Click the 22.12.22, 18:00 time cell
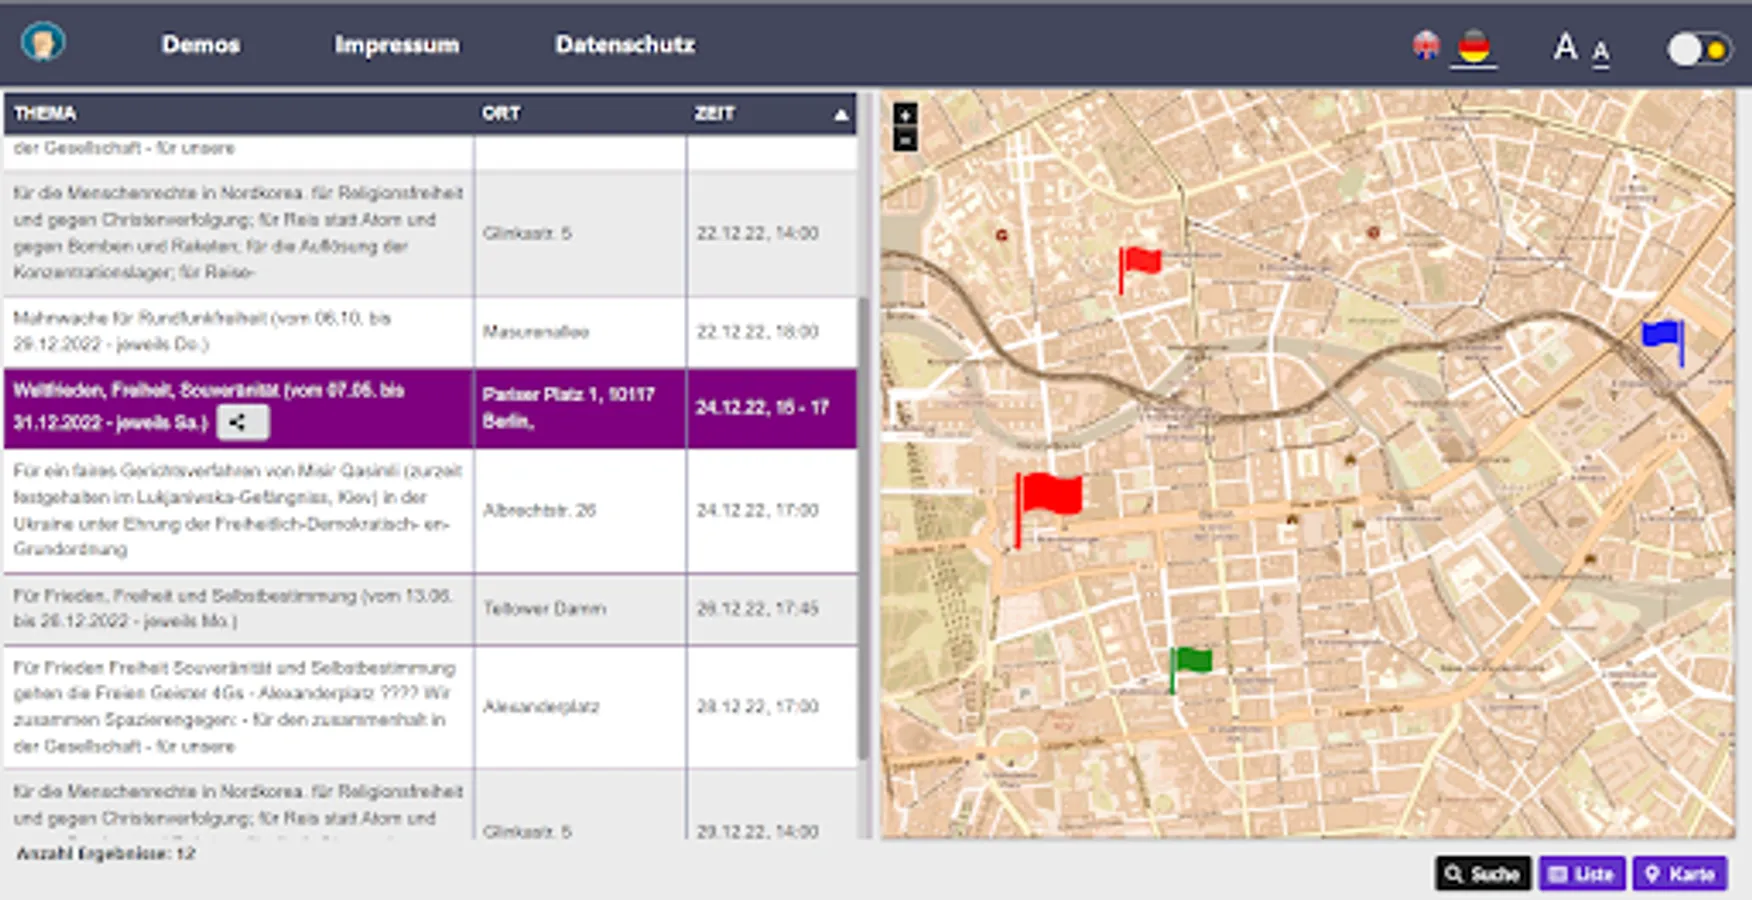The height and width of the screenshot is (900, 1752). click(771, 332)
